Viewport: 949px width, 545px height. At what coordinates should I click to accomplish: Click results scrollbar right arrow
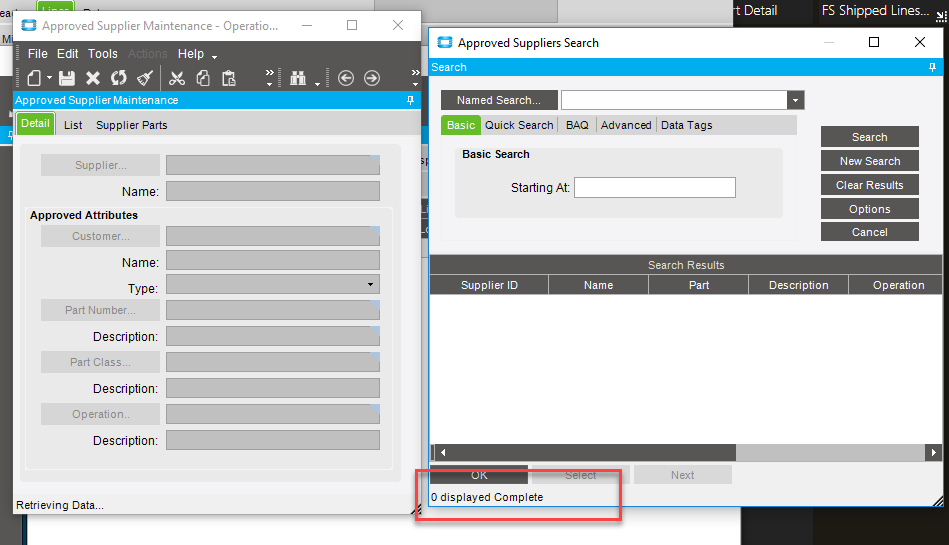(933, 452)
